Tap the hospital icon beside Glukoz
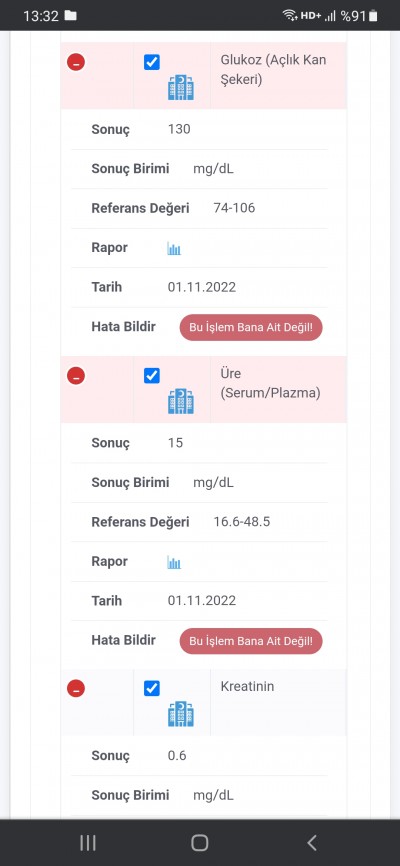 point(181,88)
